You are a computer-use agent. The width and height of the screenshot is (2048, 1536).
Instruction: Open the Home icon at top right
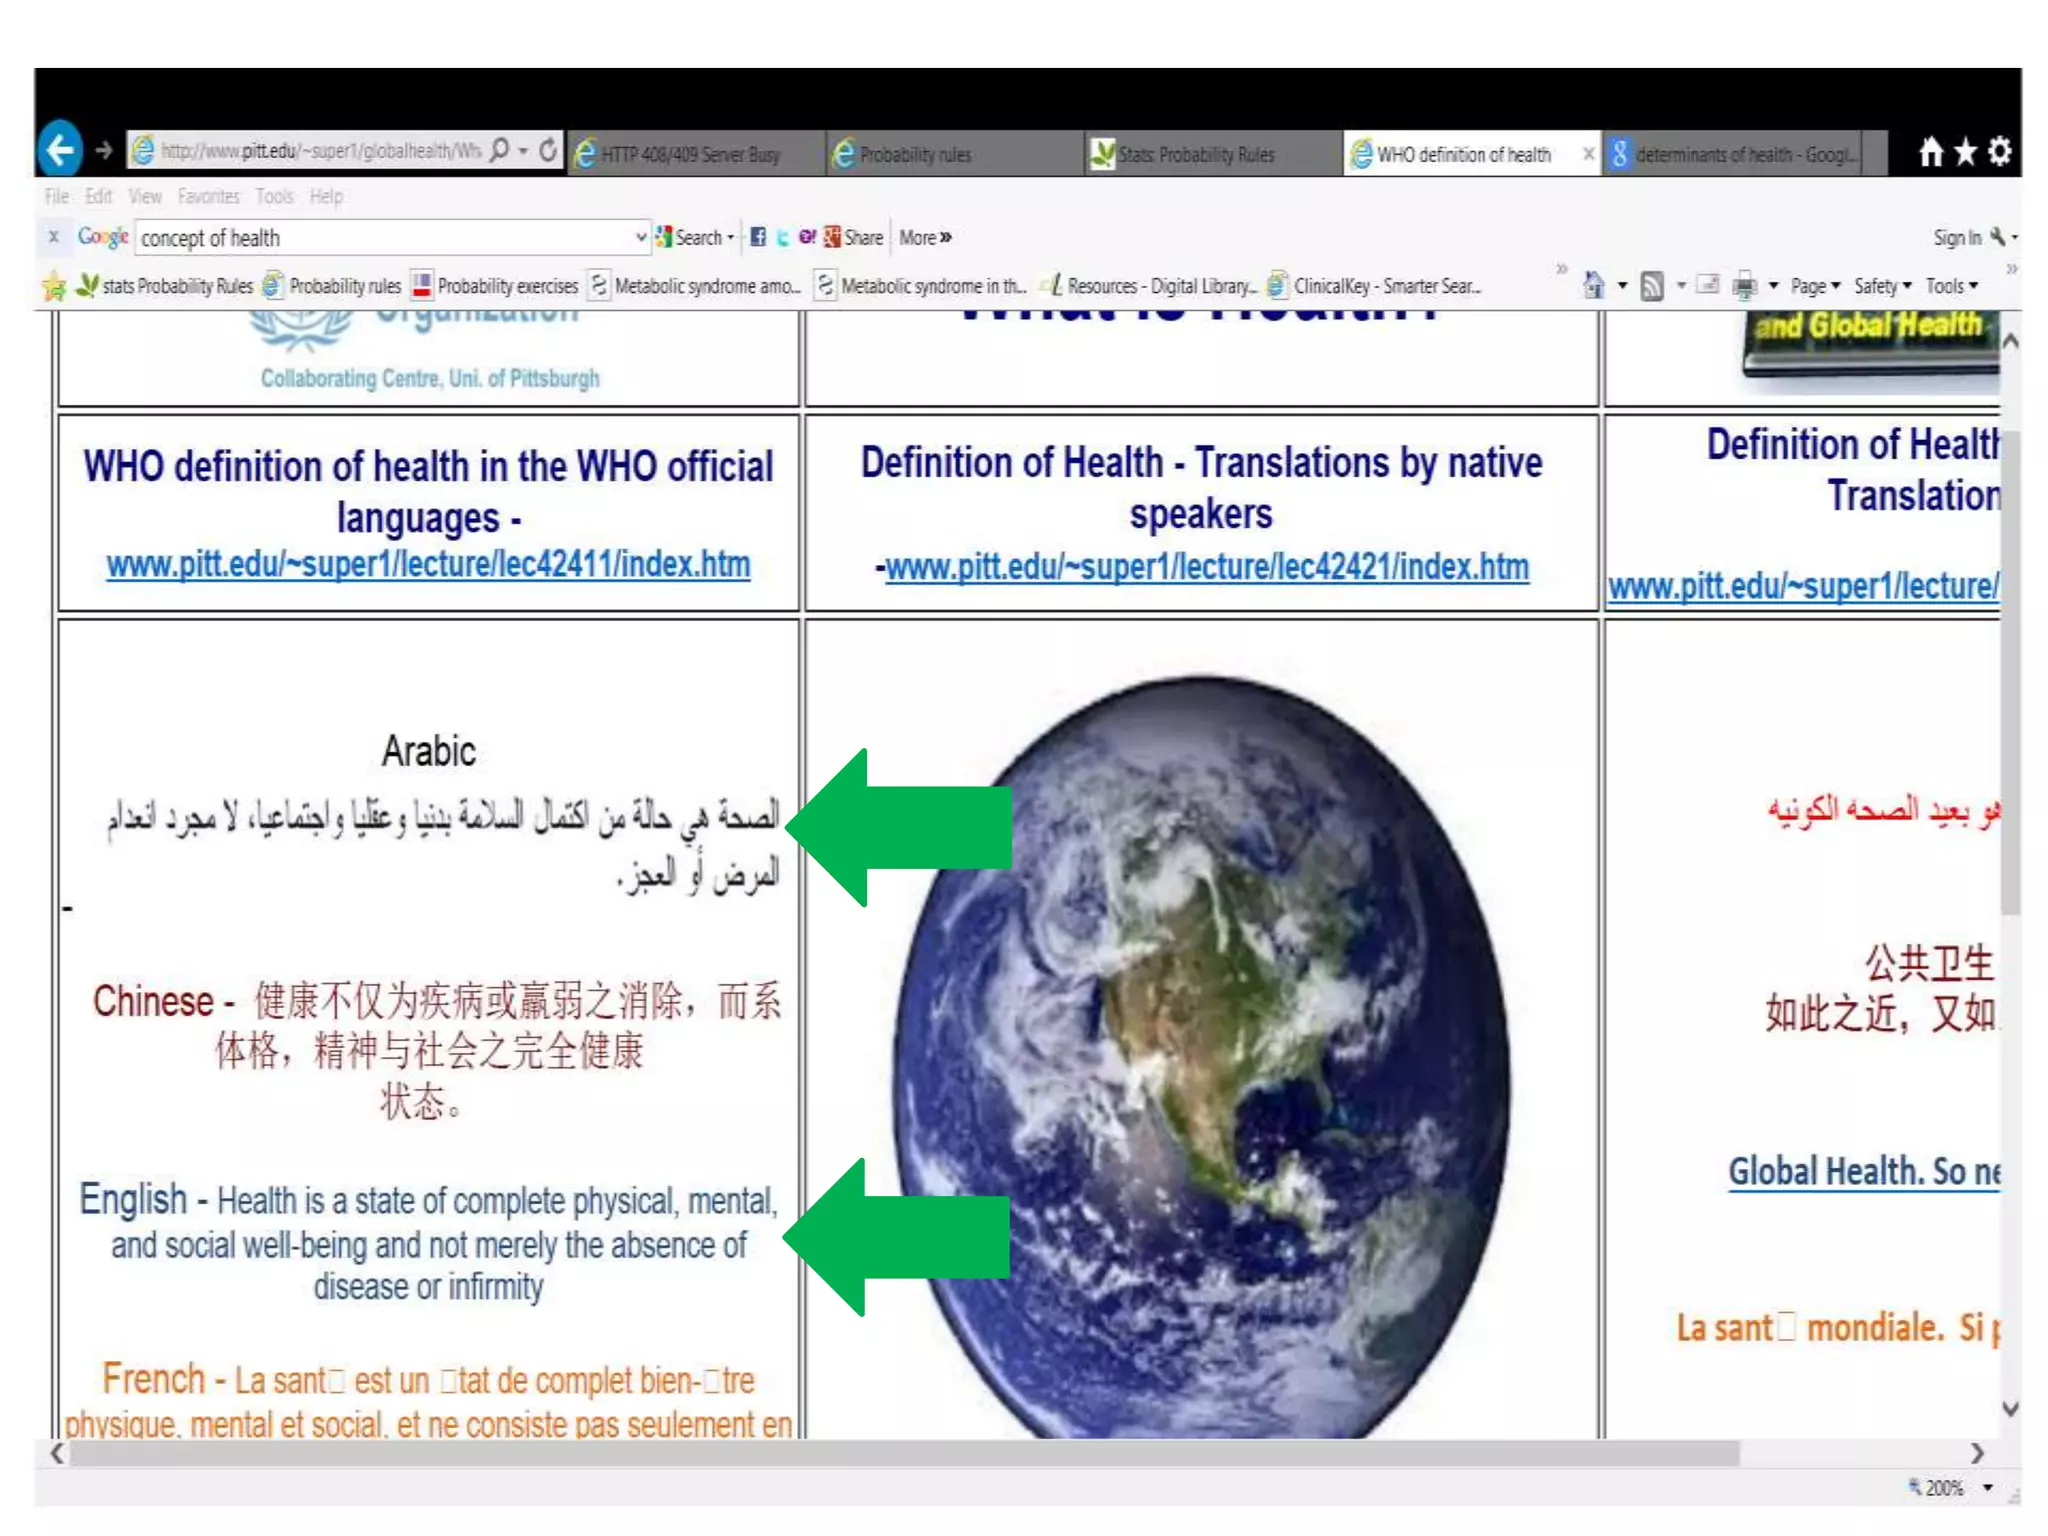pyautogui.click(x=1931, y=152)
